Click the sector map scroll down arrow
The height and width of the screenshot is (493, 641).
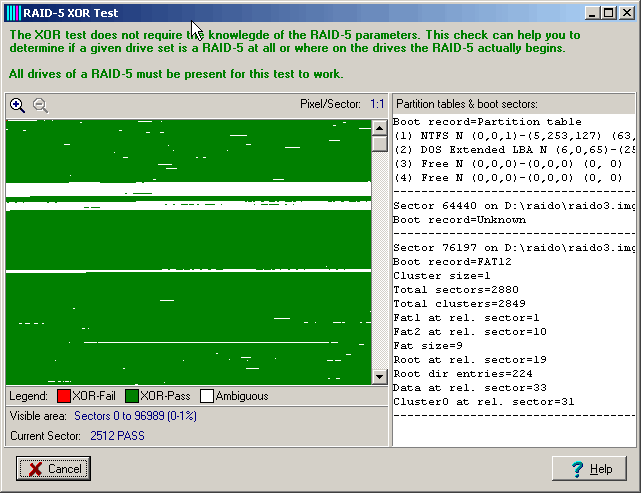[379, 377]
